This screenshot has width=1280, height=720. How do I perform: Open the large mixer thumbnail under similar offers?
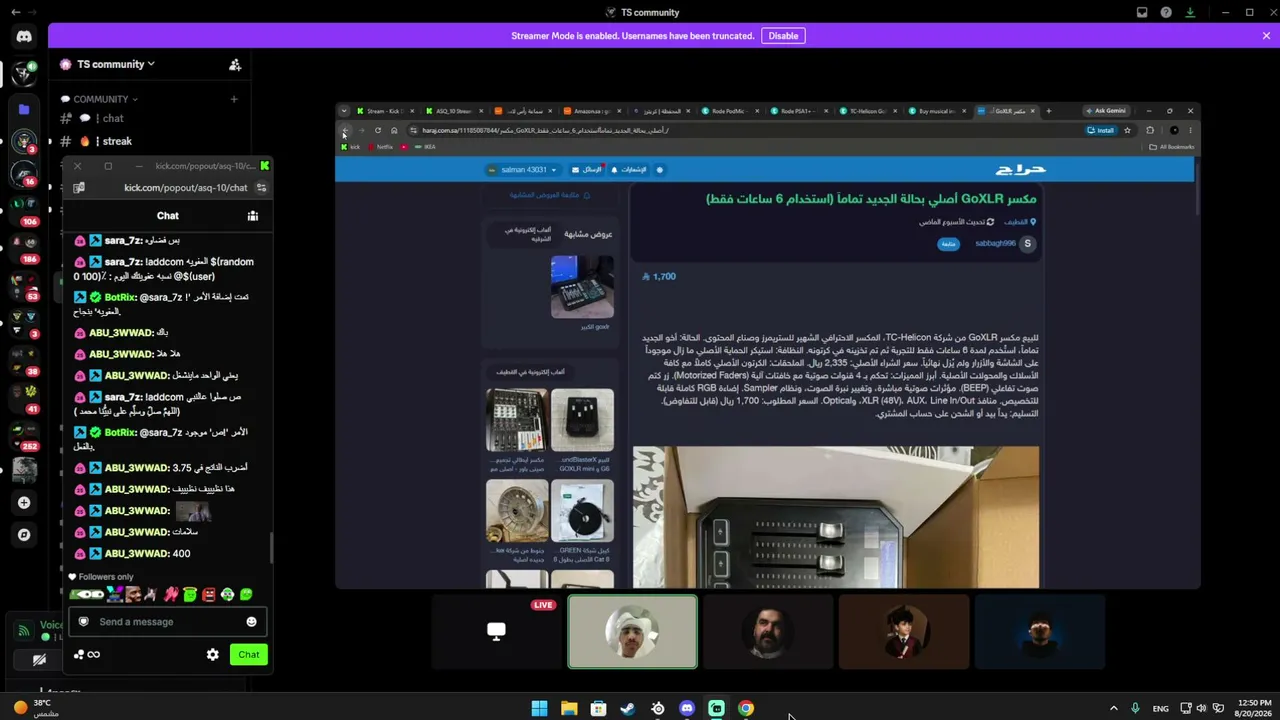(582, 287)
